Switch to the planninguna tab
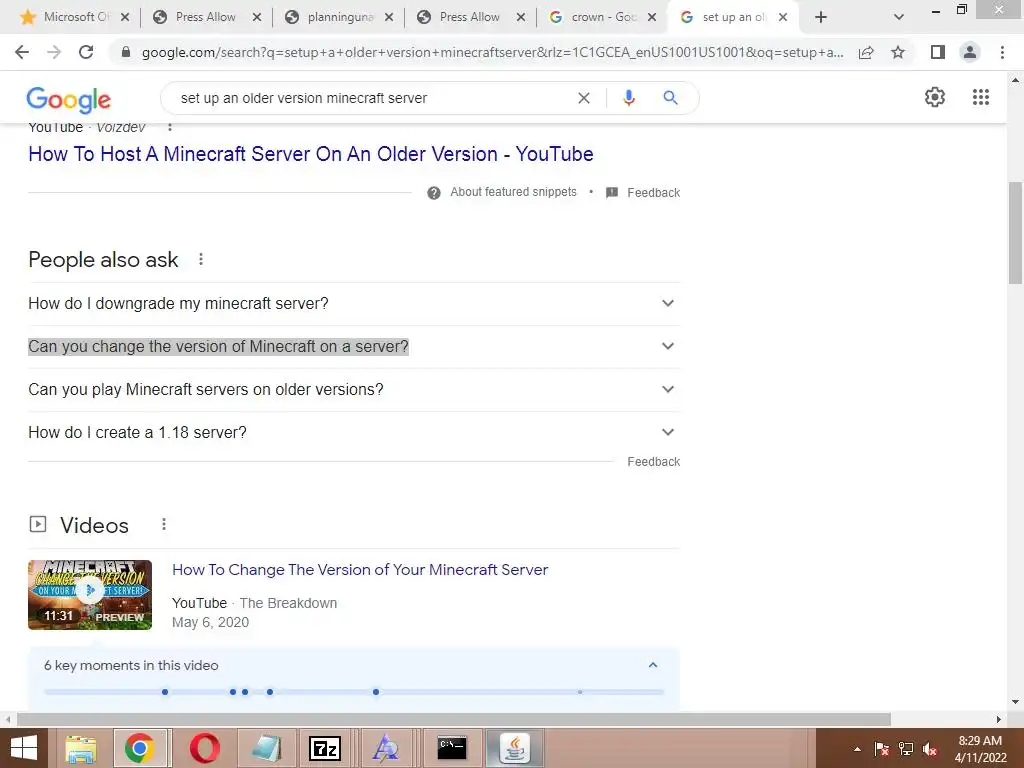 click(337, 17)
